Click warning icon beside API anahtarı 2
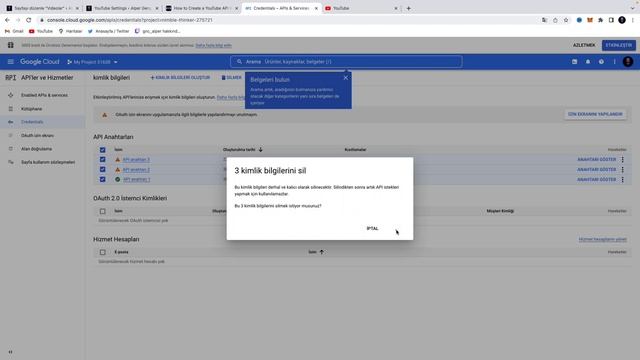 (118, 169)
